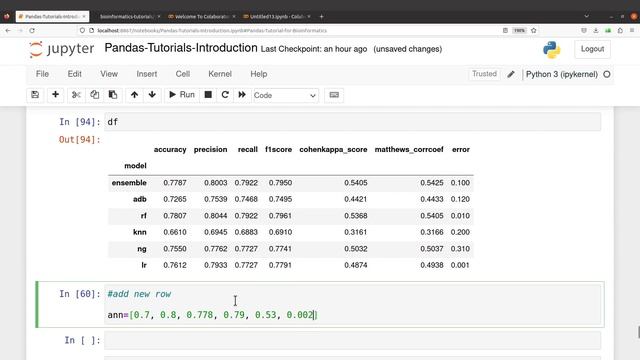The height and width of the screenshot is (360, 640).
Task: Switch to the Untitled13.ipynb Colab tab
Action: [x=276, y=16]
